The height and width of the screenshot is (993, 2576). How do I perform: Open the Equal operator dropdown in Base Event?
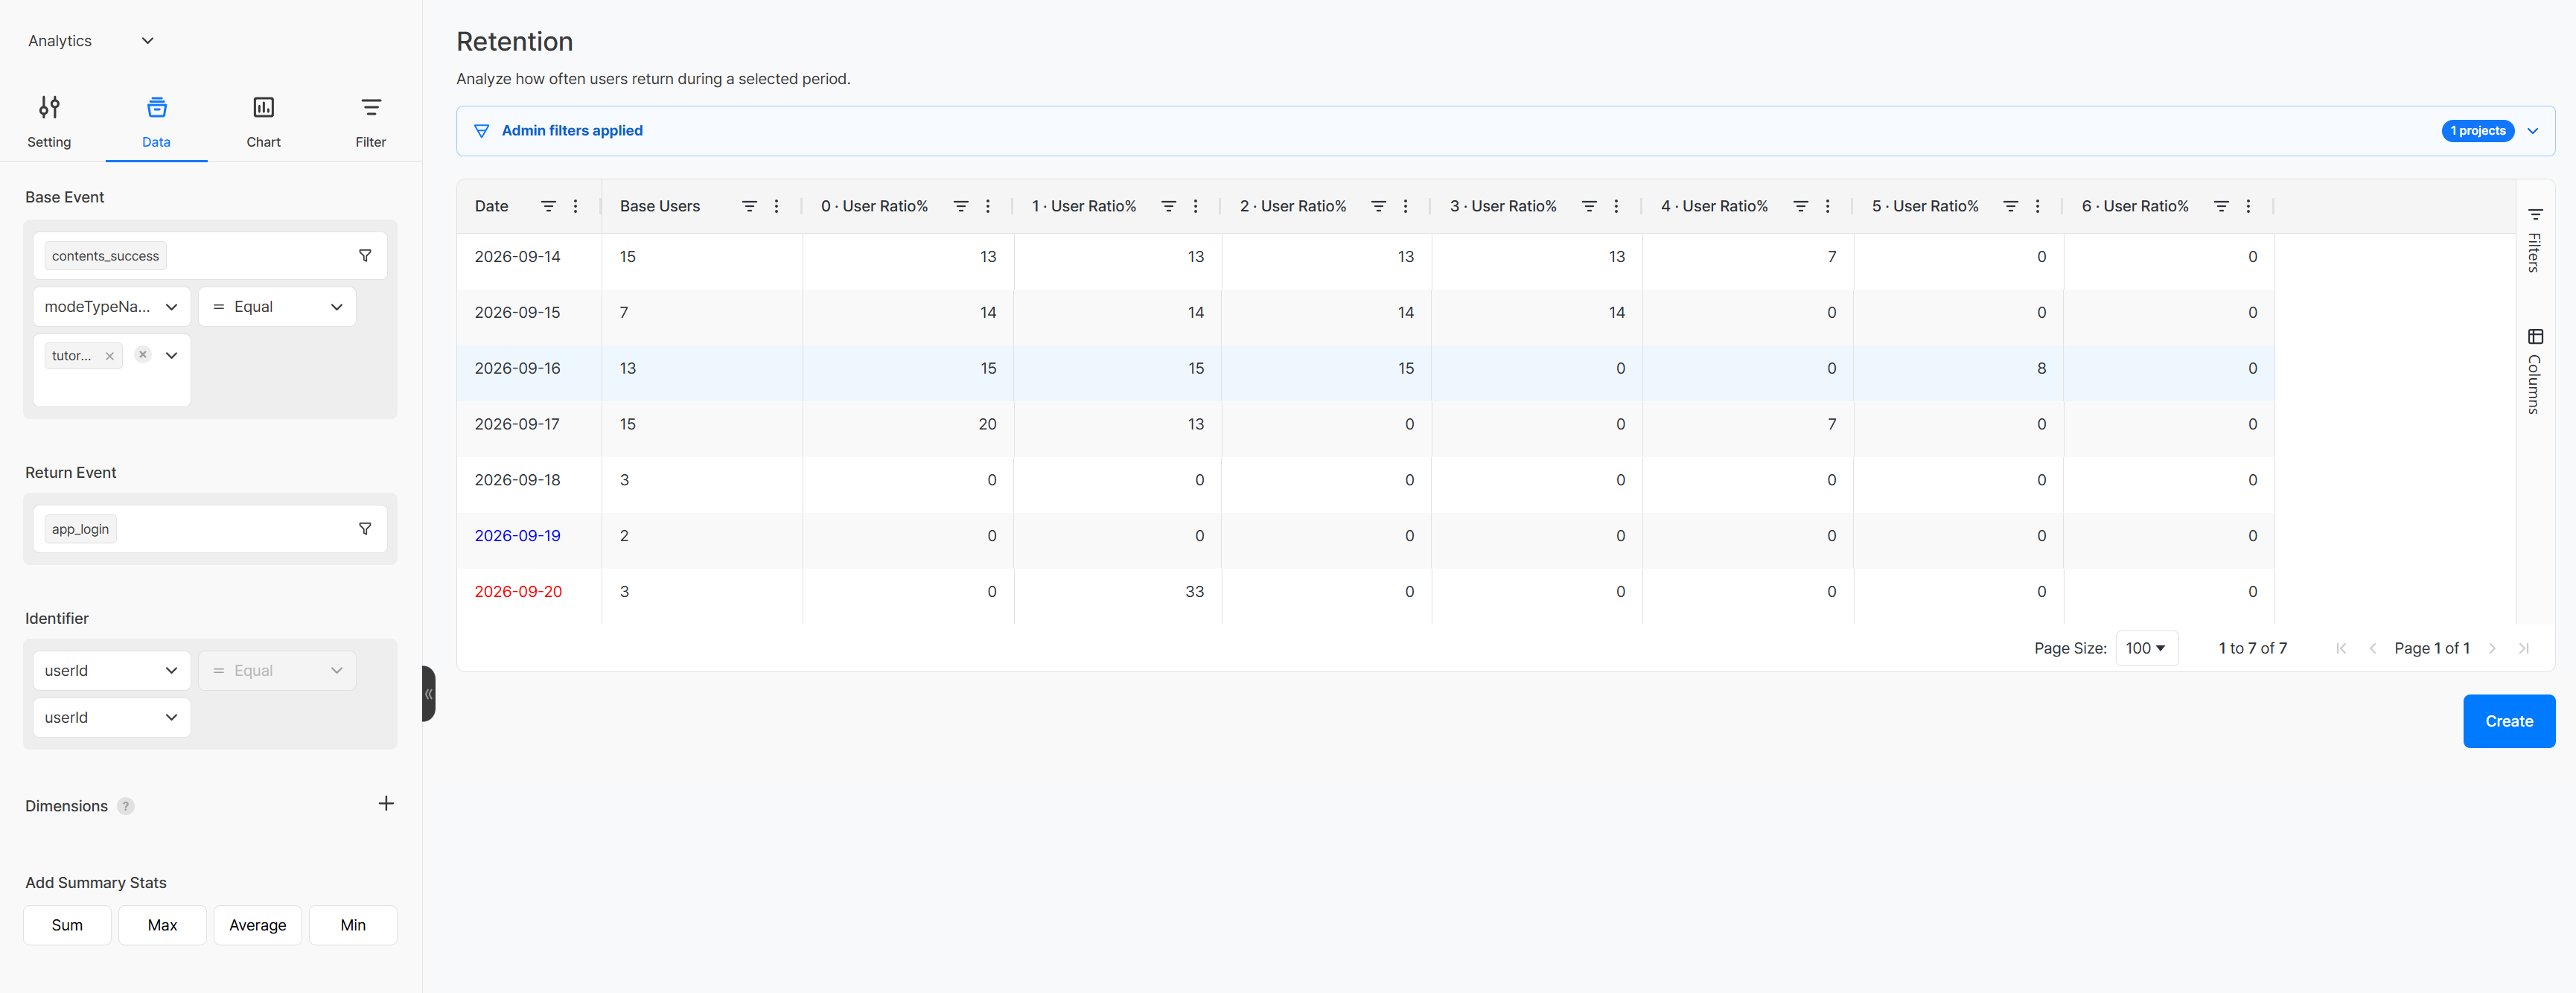277,307
